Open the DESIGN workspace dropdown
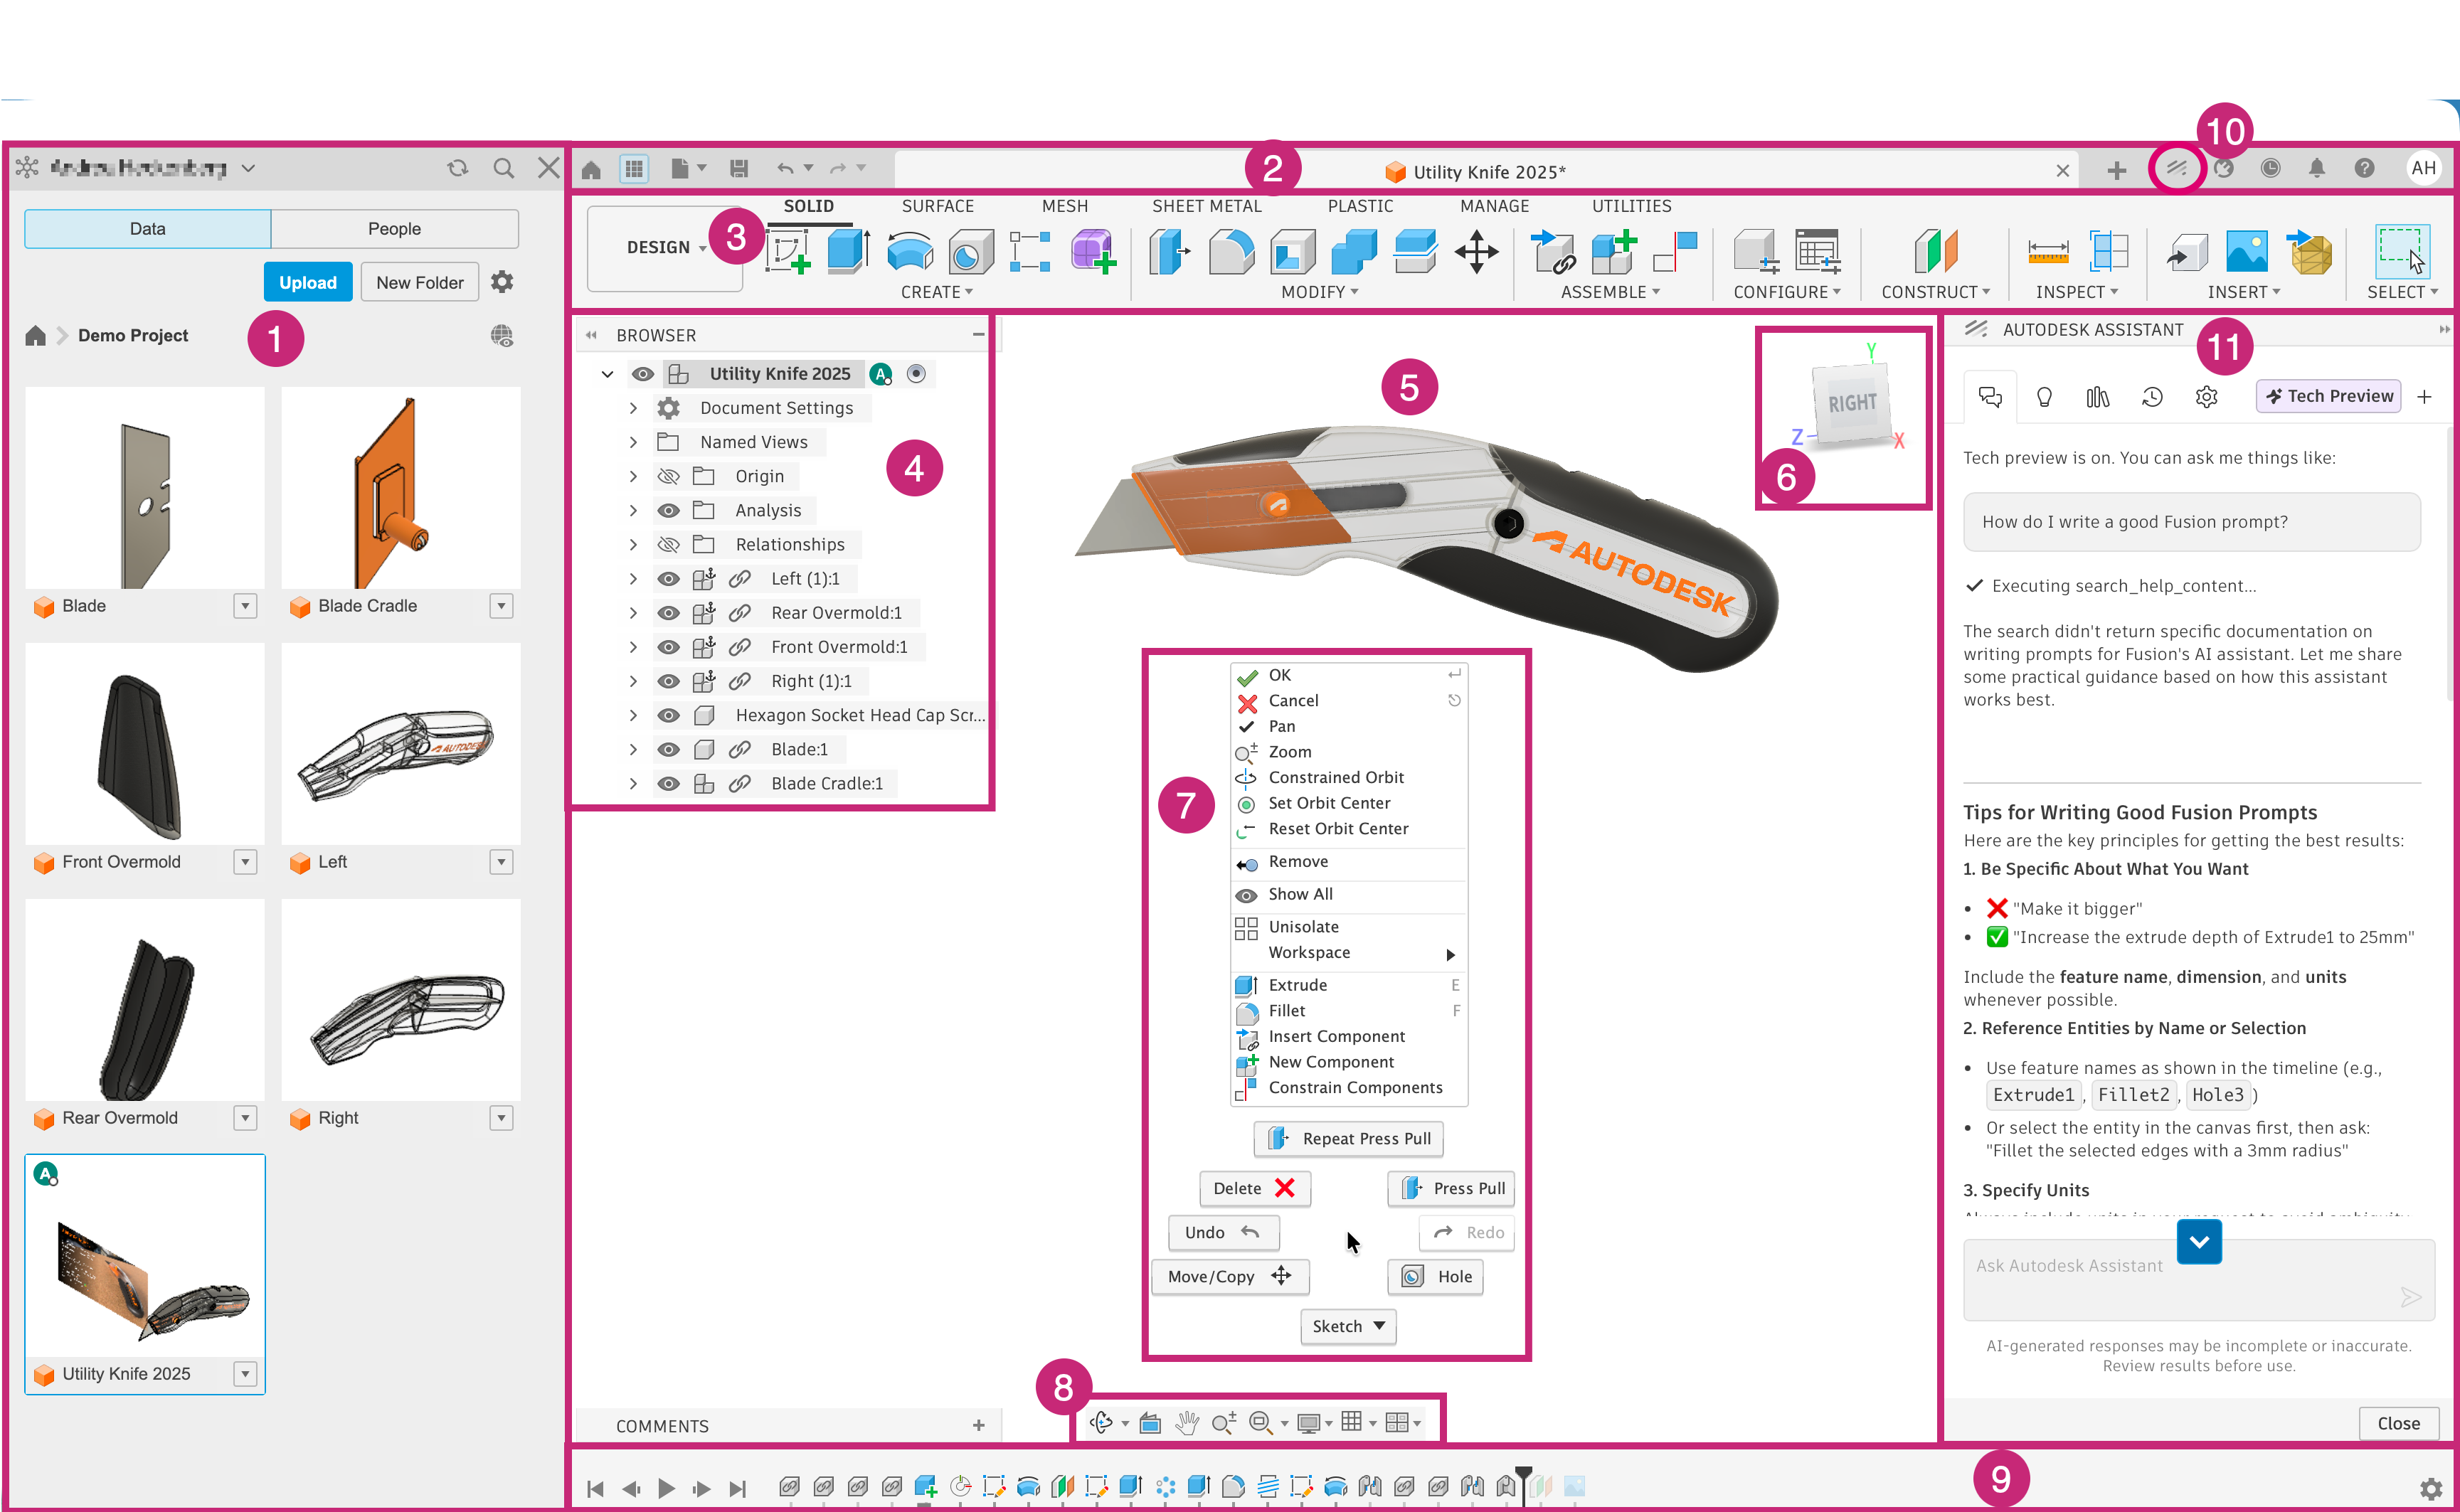The width and height of the screenshot is (2460, 1512). [x=664, y=248]
